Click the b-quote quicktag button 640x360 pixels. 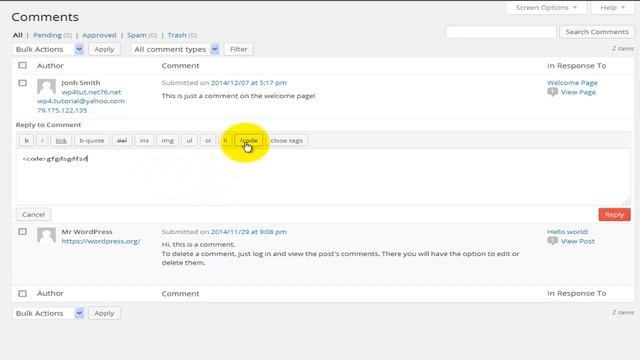pos(92,140)
